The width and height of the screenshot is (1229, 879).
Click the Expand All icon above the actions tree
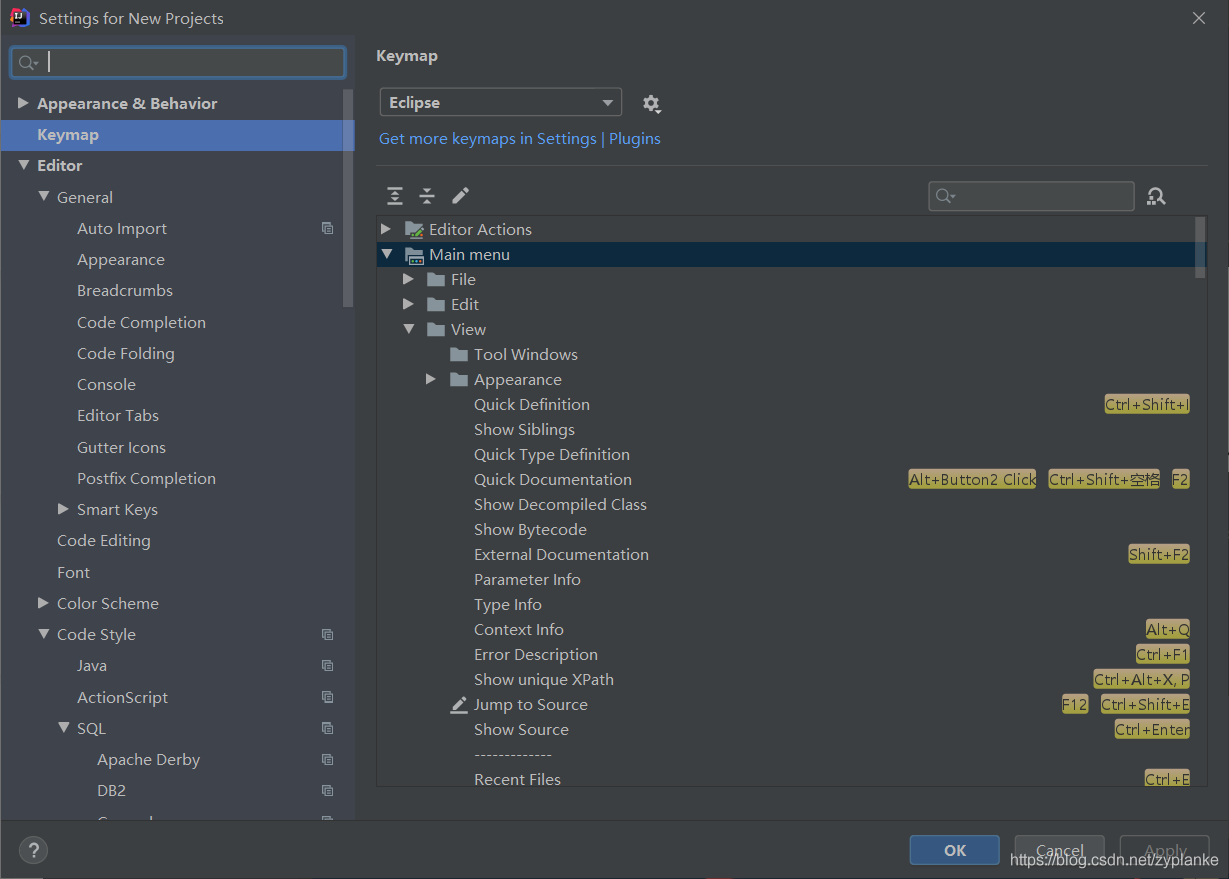[x=394, y=196]
